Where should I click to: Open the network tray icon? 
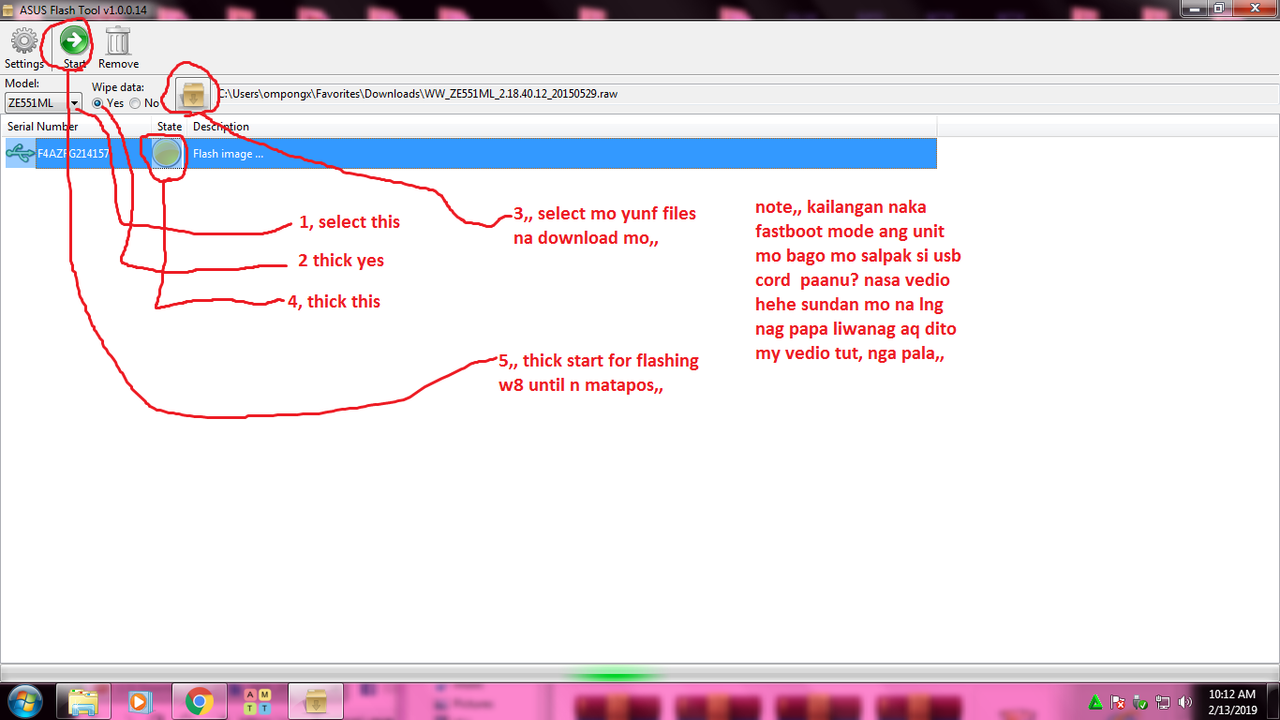pos(1163,702)
